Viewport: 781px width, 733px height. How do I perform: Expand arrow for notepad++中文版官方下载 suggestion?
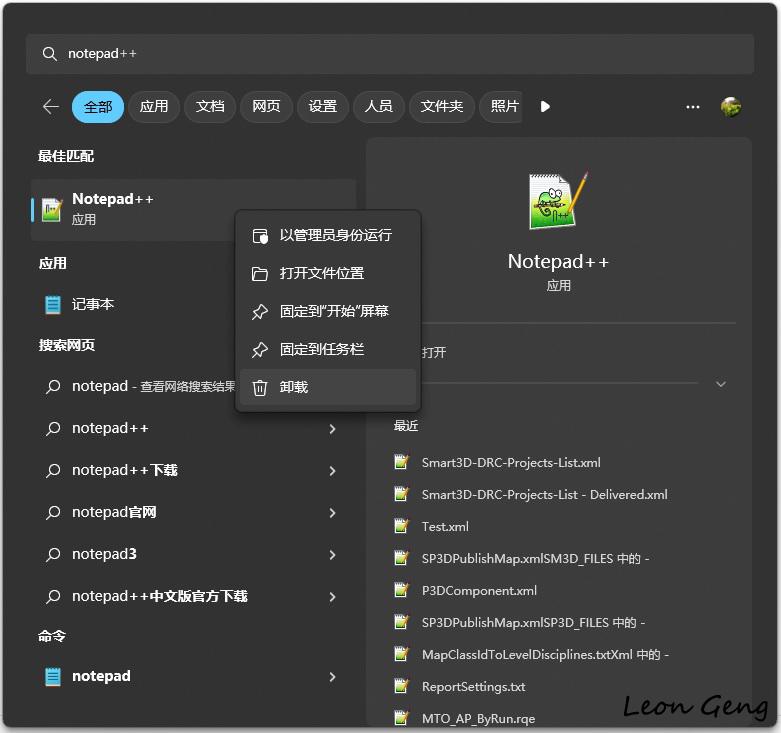(x=333, y=597)
